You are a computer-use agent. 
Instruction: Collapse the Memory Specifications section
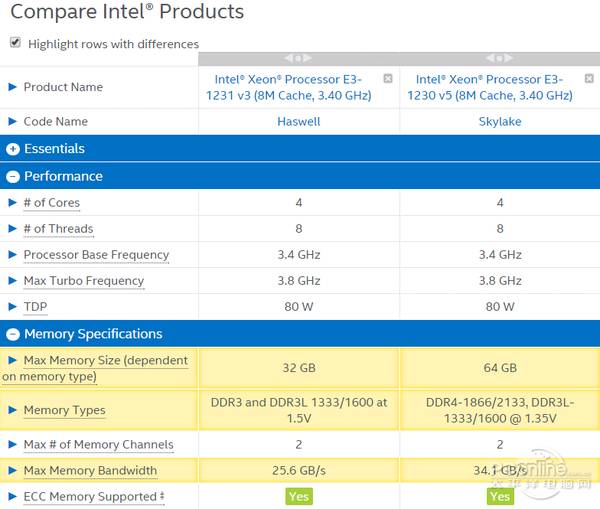(x=300, y=334)
